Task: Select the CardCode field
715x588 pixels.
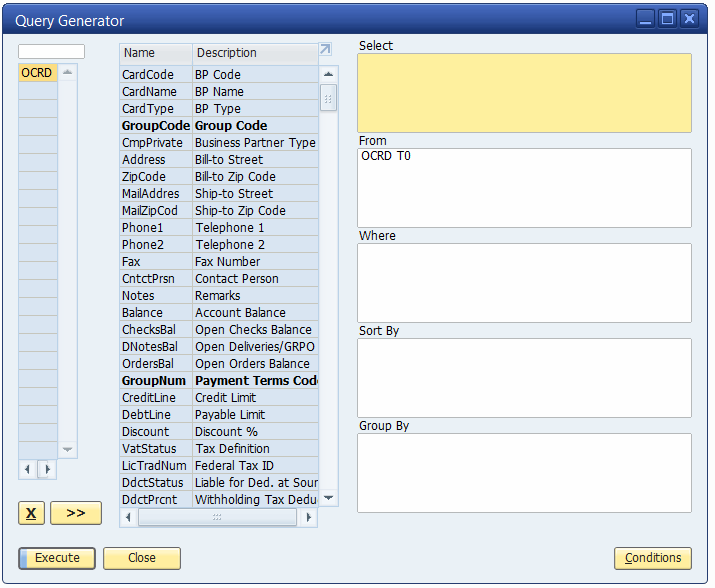Action: click(x=156, y=74)
